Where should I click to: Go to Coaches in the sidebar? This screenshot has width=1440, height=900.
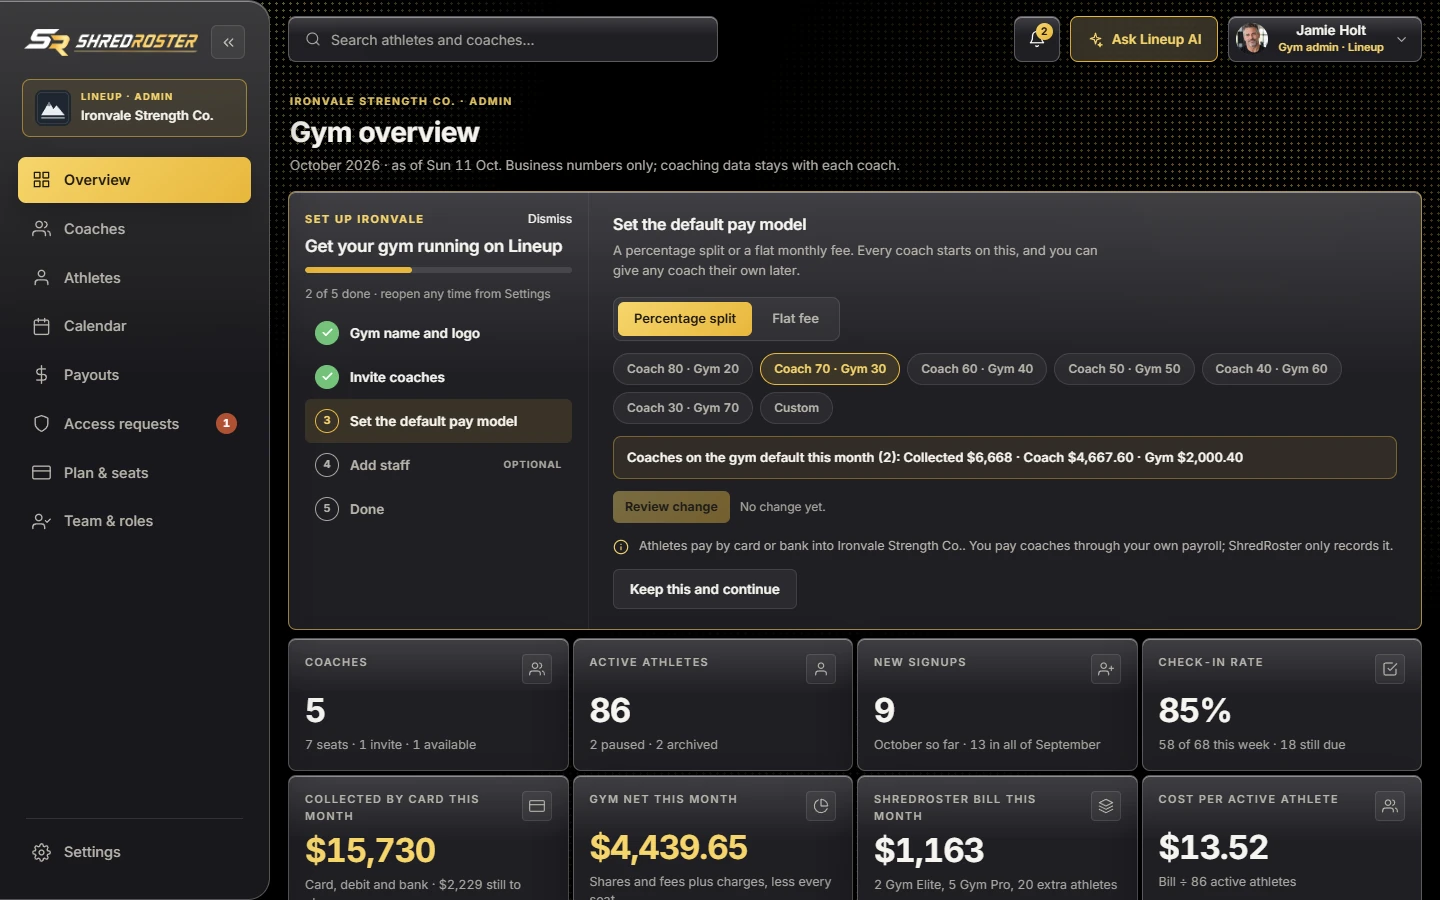tap(134, 229)
